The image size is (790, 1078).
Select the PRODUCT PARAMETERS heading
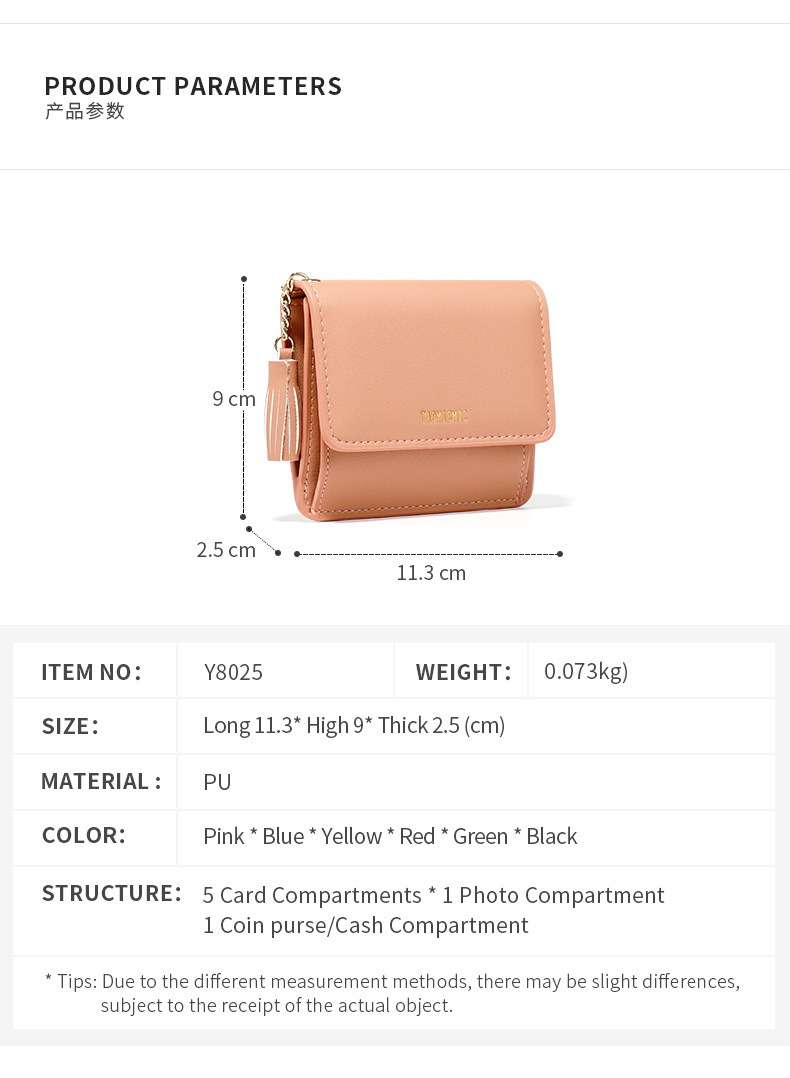(193, 87)
